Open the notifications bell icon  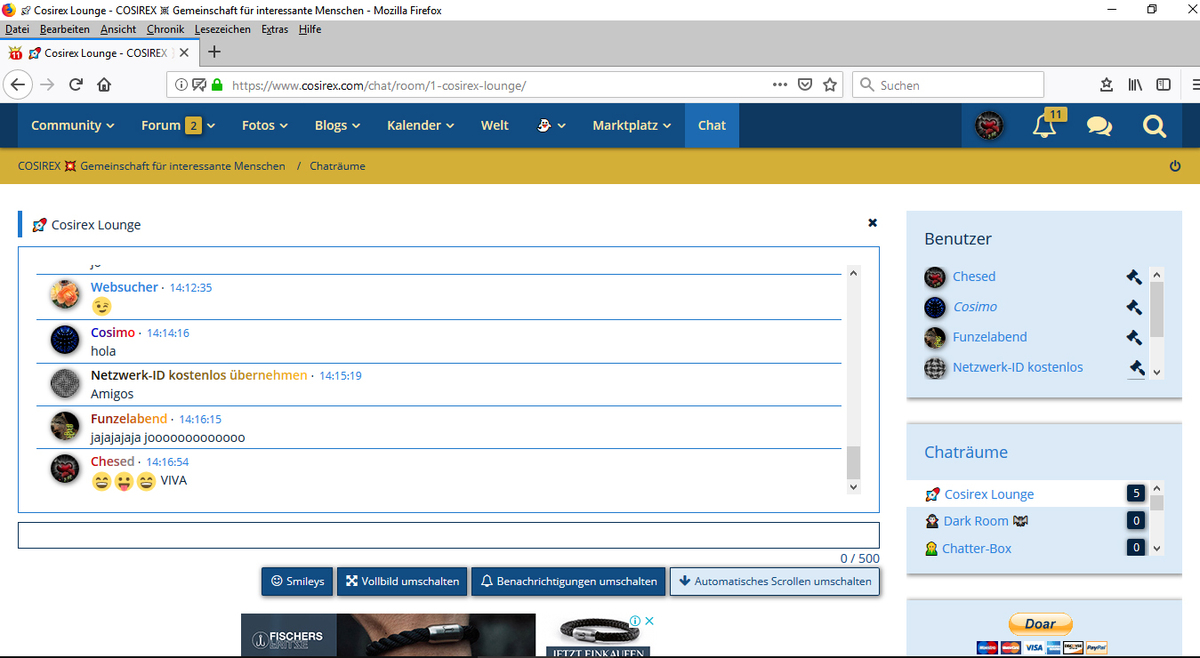(x=1044, y=126)
